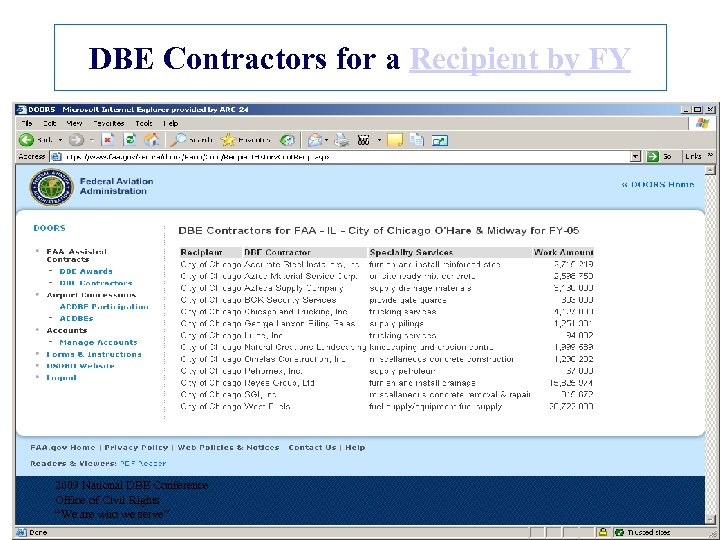Viewport: 720px width, 540px height.
Task: Open the PDF Reader link
Action: coord(143,463)
